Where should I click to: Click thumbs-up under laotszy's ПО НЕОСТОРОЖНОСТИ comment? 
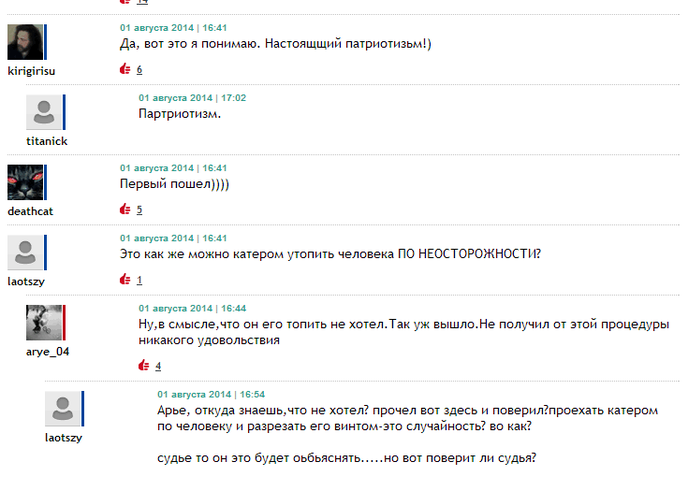[125, 280]
